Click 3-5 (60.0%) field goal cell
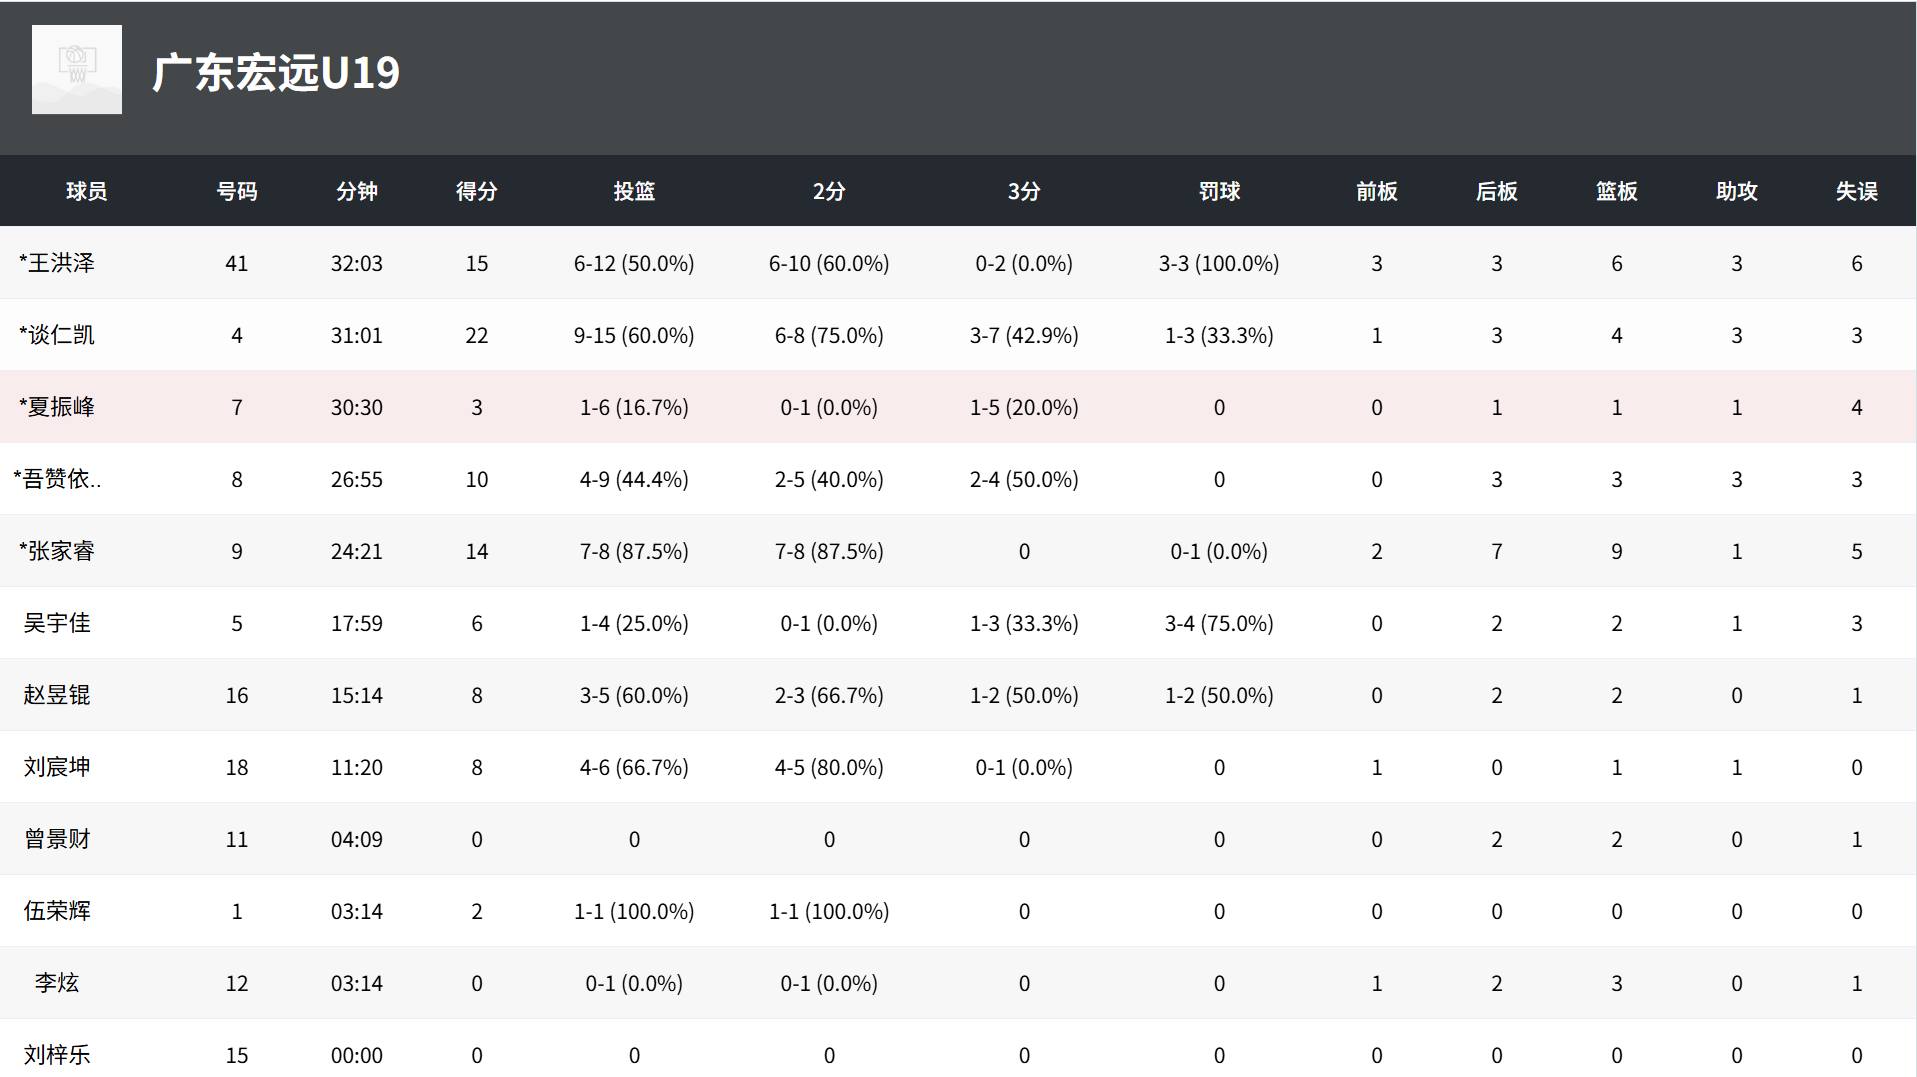 [x=634, y=695]
